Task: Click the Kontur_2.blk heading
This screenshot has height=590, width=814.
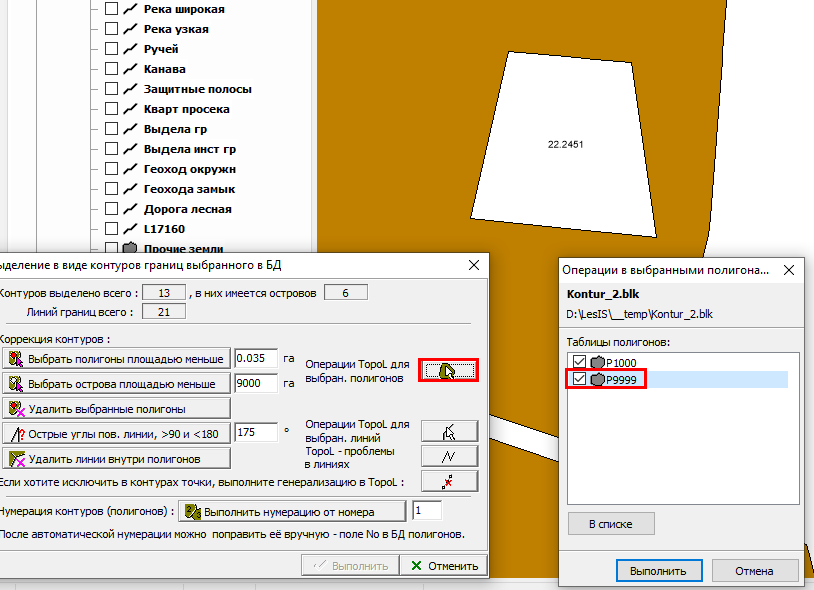Action: pos(603,294)
